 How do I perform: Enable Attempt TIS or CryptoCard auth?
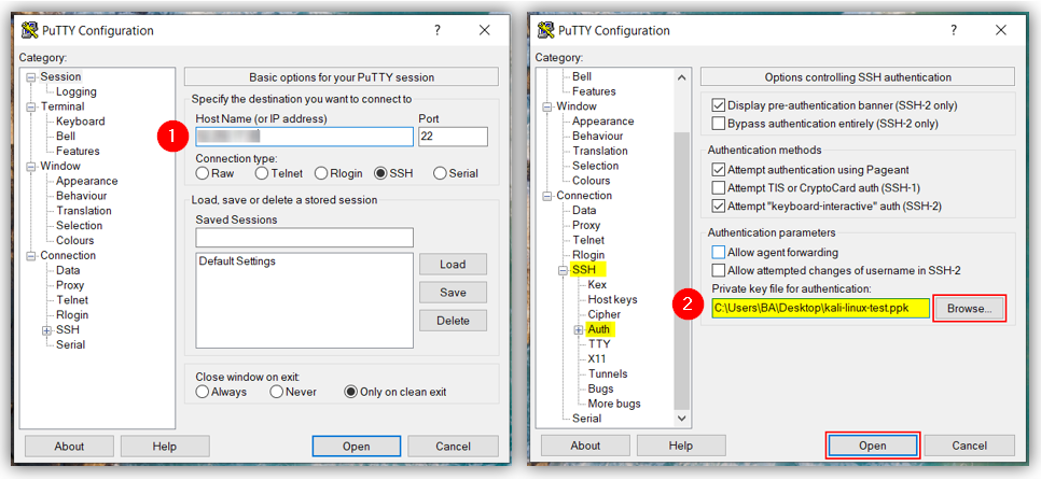[718, 188]
